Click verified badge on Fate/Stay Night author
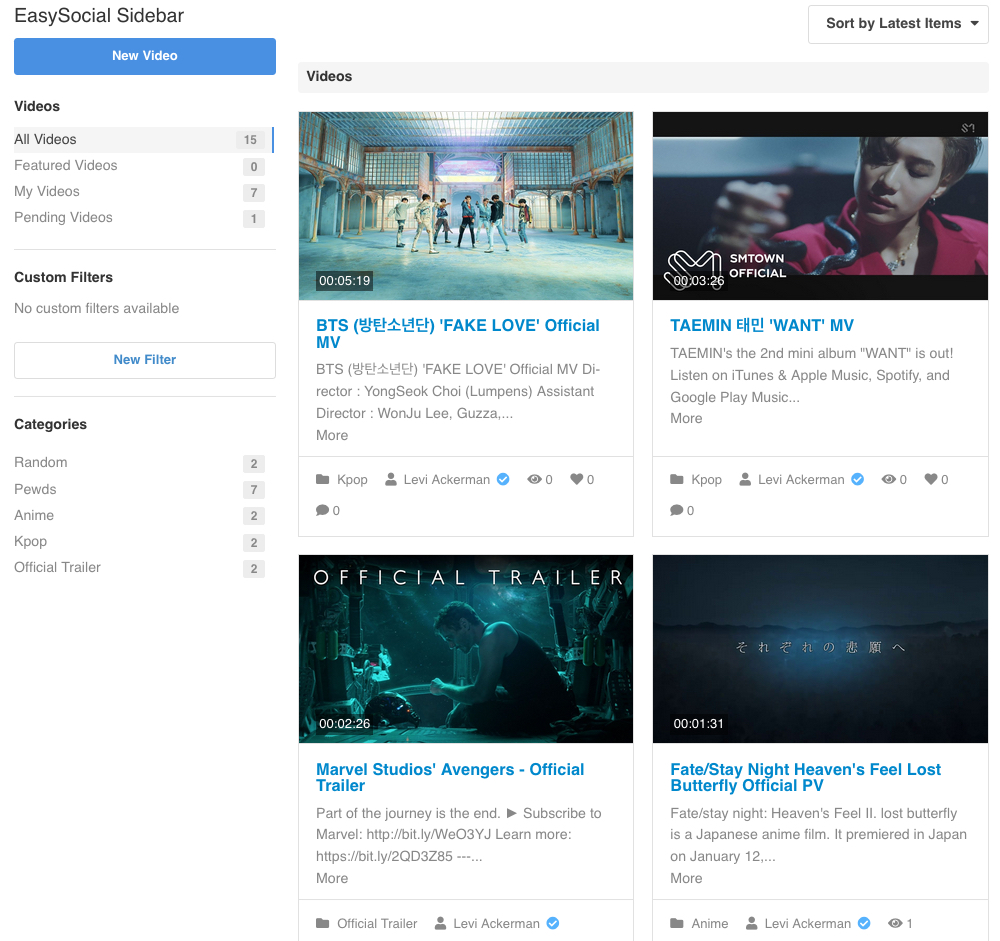 click(864, 923)
